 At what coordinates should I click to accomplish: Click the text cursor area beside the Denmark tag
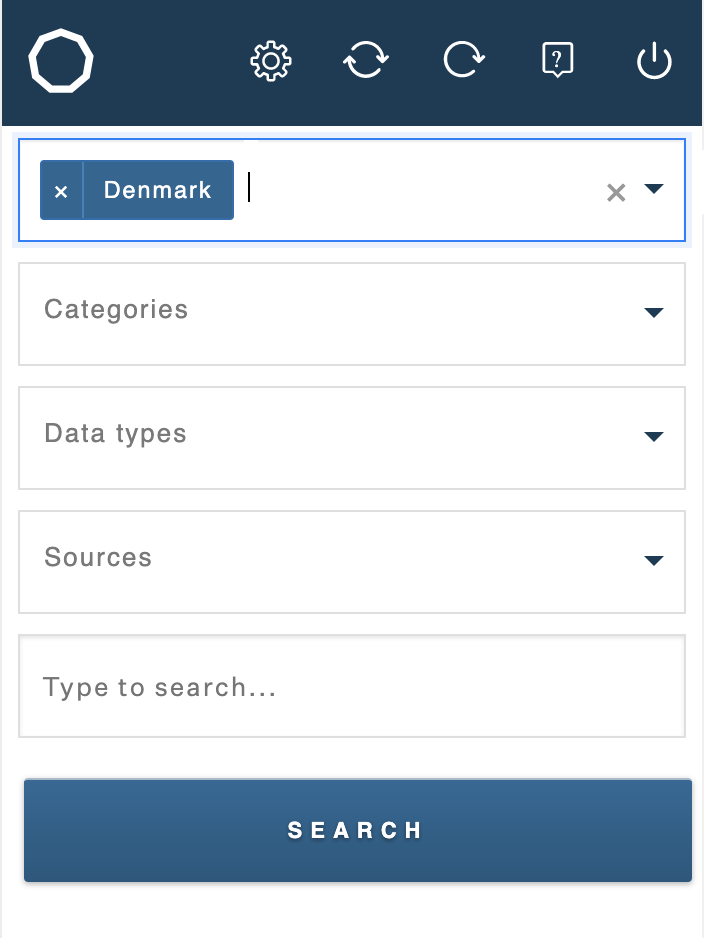(x=419, y=190)
